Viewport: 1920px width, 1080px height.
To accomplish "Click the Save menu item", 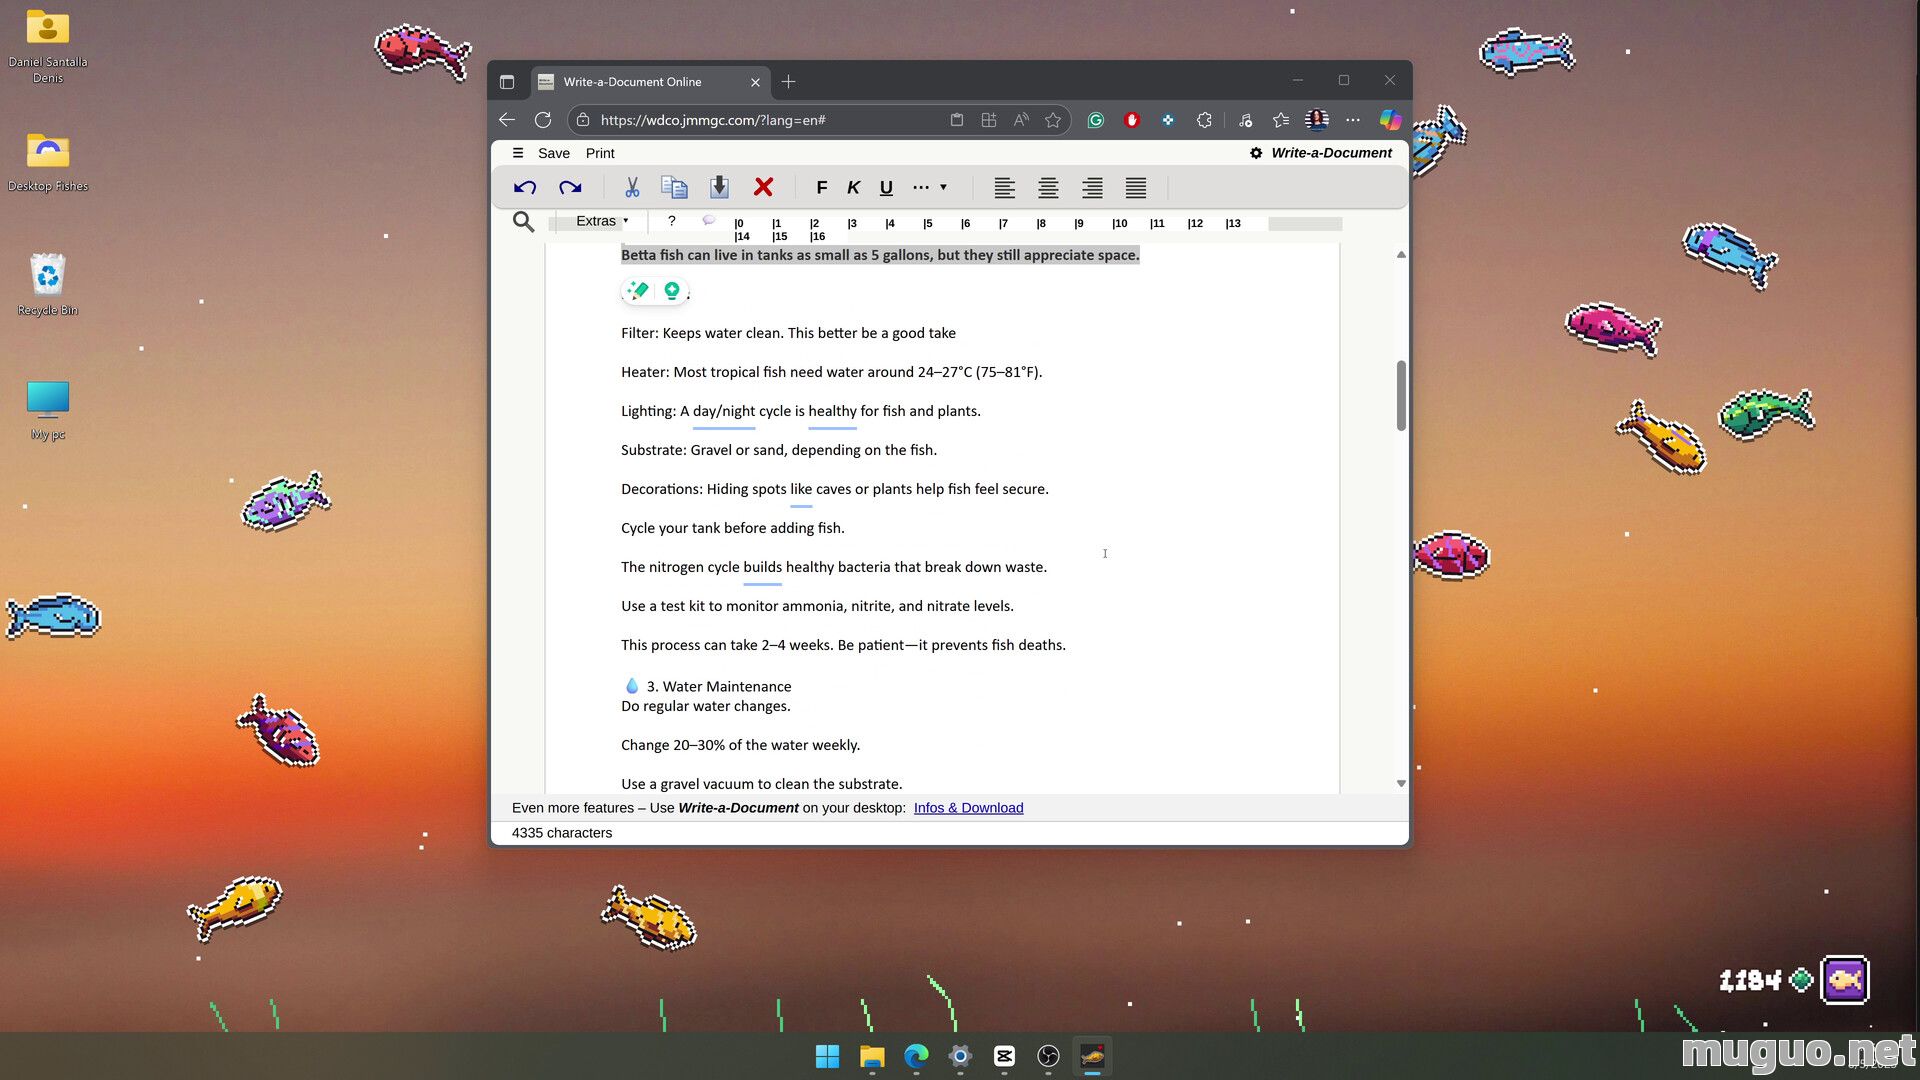I will (x=554, y=153).
